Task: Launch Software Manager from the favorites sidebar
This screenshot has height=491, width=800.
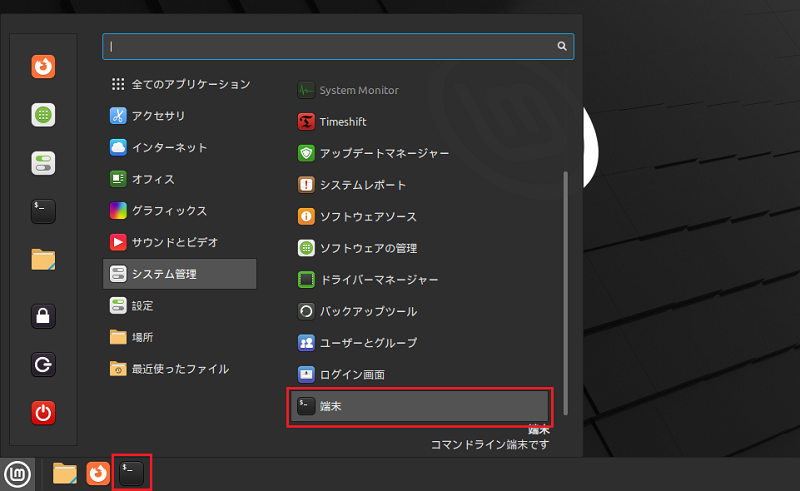Action: pyautogui.click(x=43, y=115)
